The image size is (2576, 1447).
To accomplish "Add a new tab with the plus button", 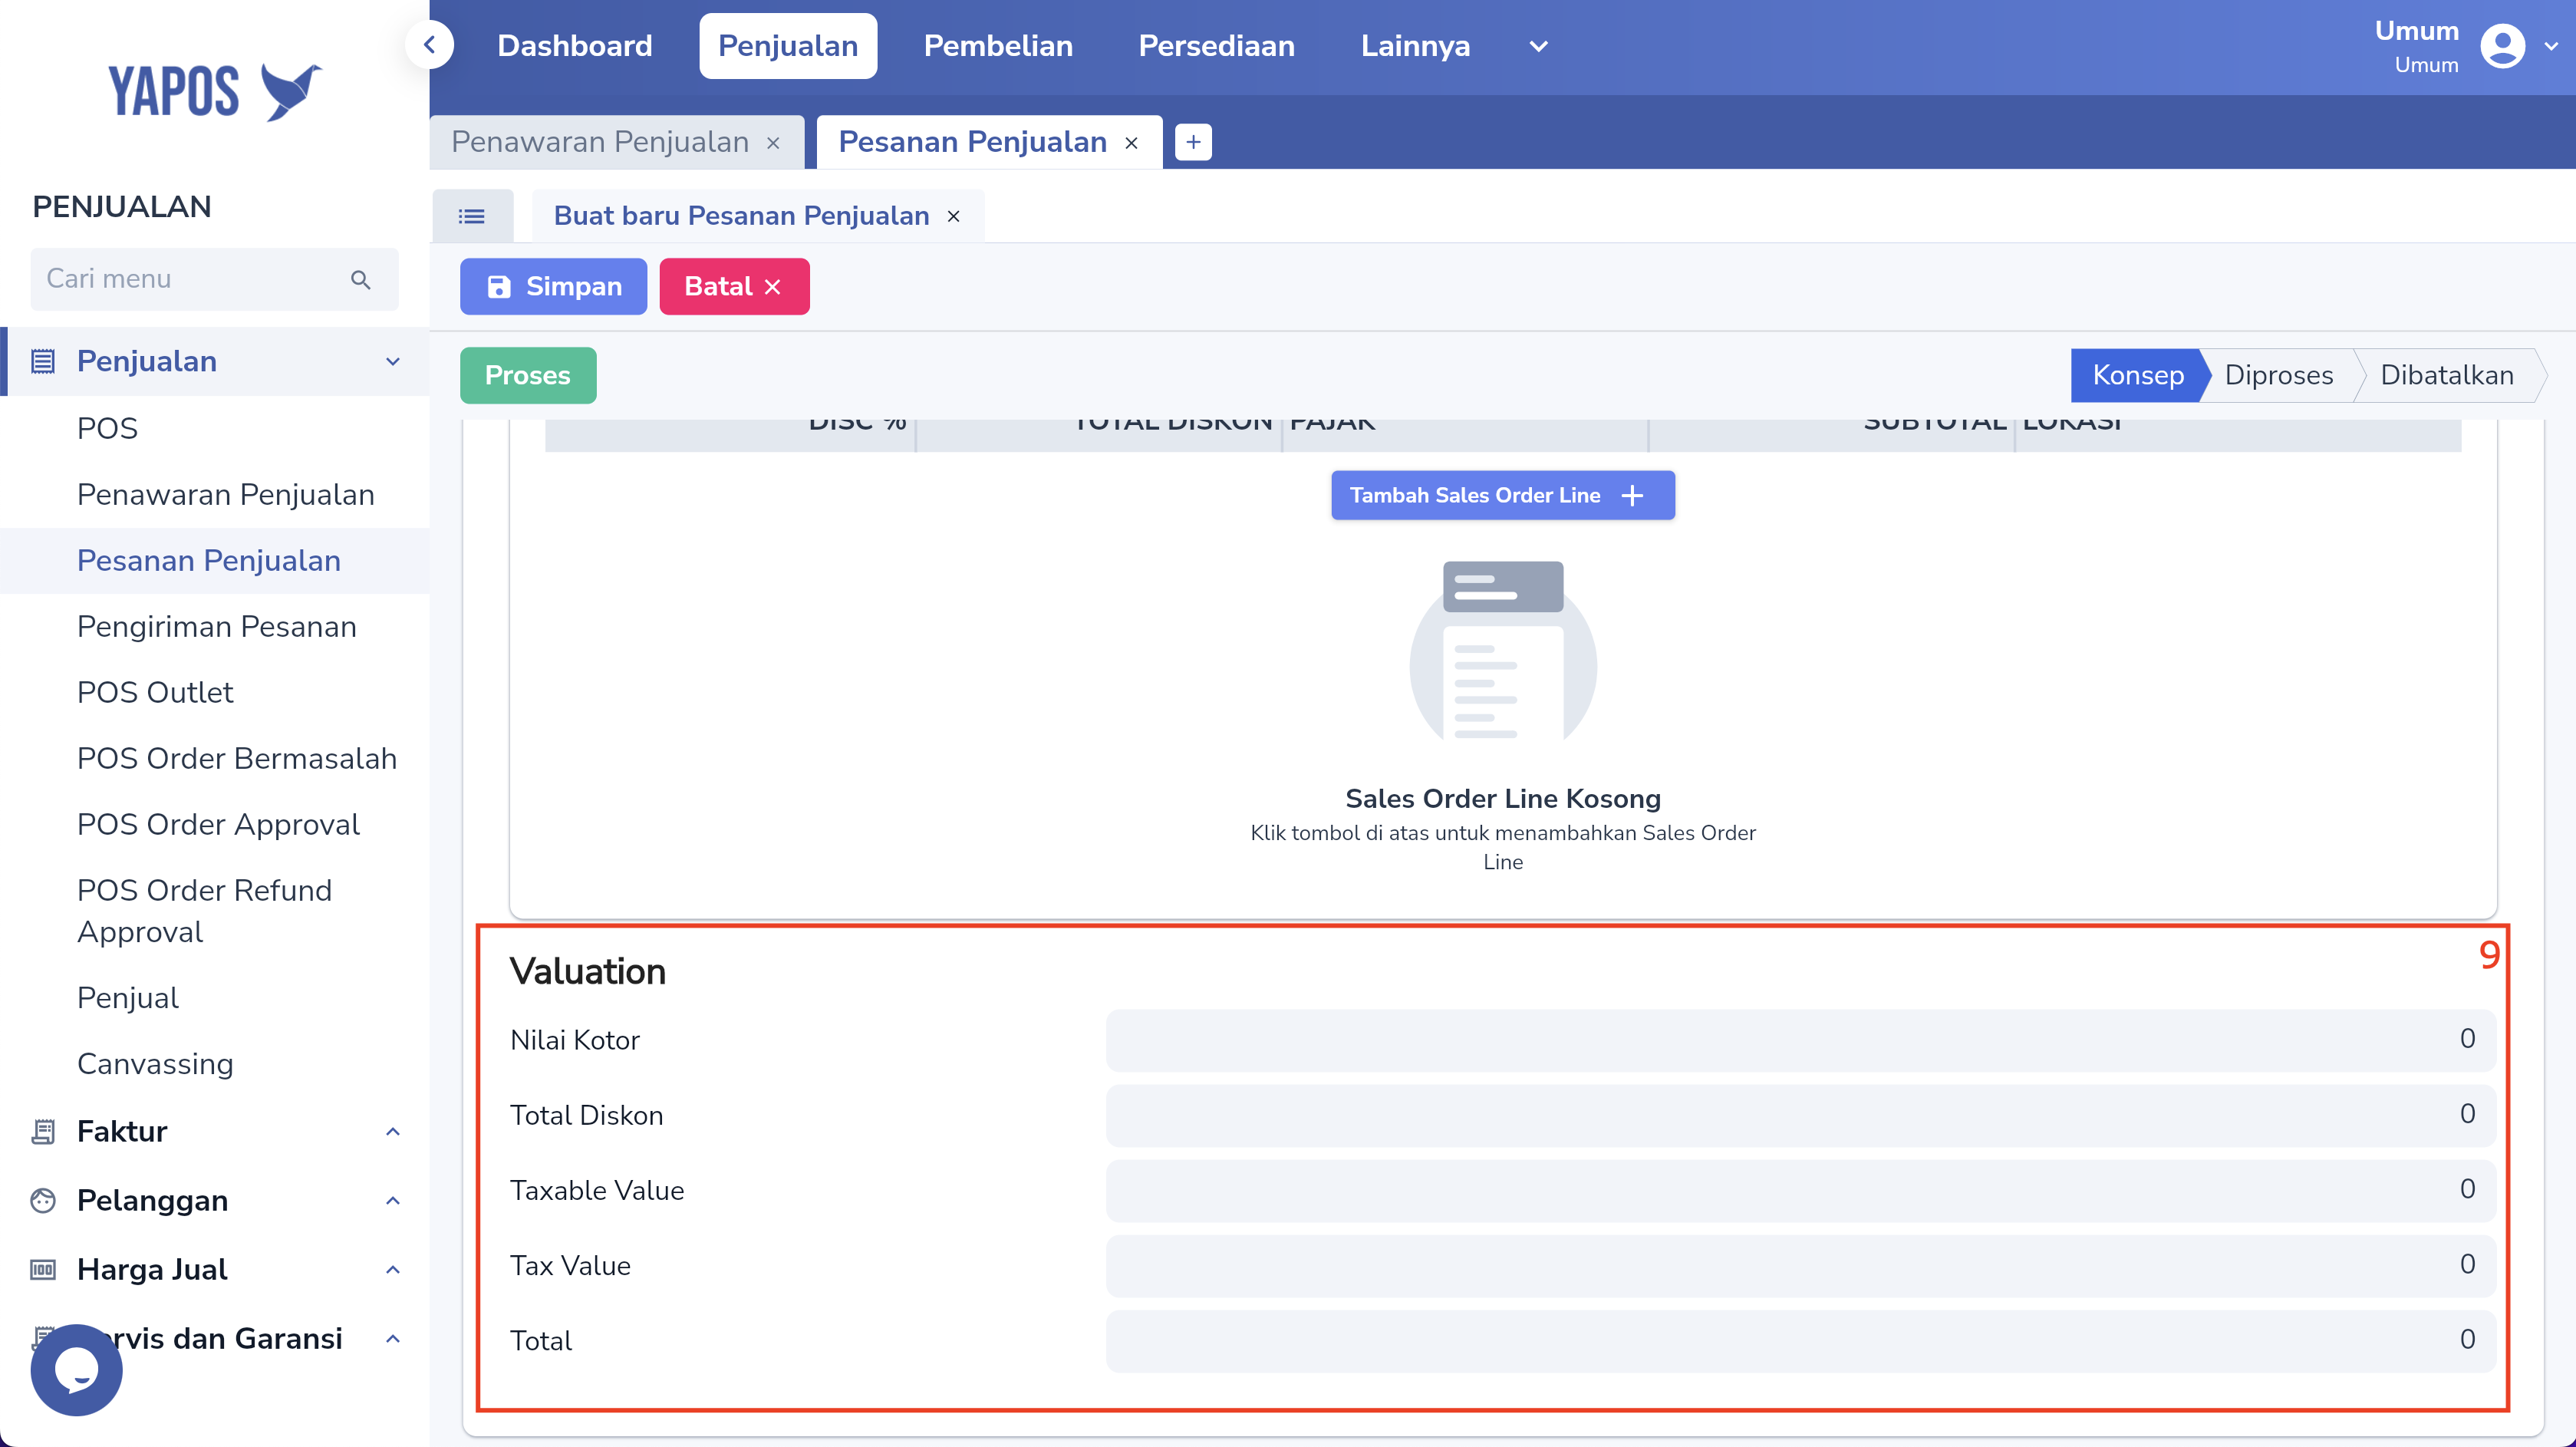I will (1193, 142).
